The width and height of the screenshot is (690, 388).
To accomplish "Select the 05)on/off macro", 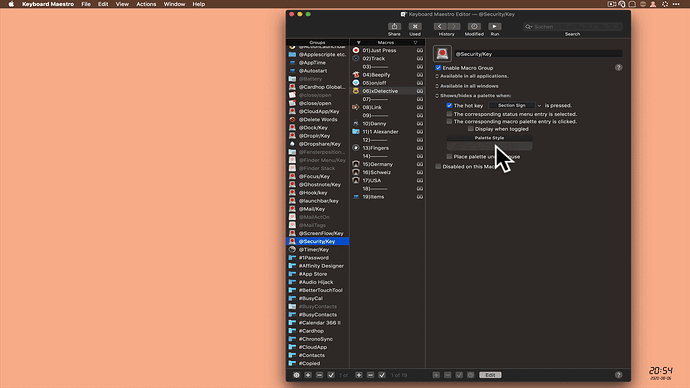I will 388,83.
